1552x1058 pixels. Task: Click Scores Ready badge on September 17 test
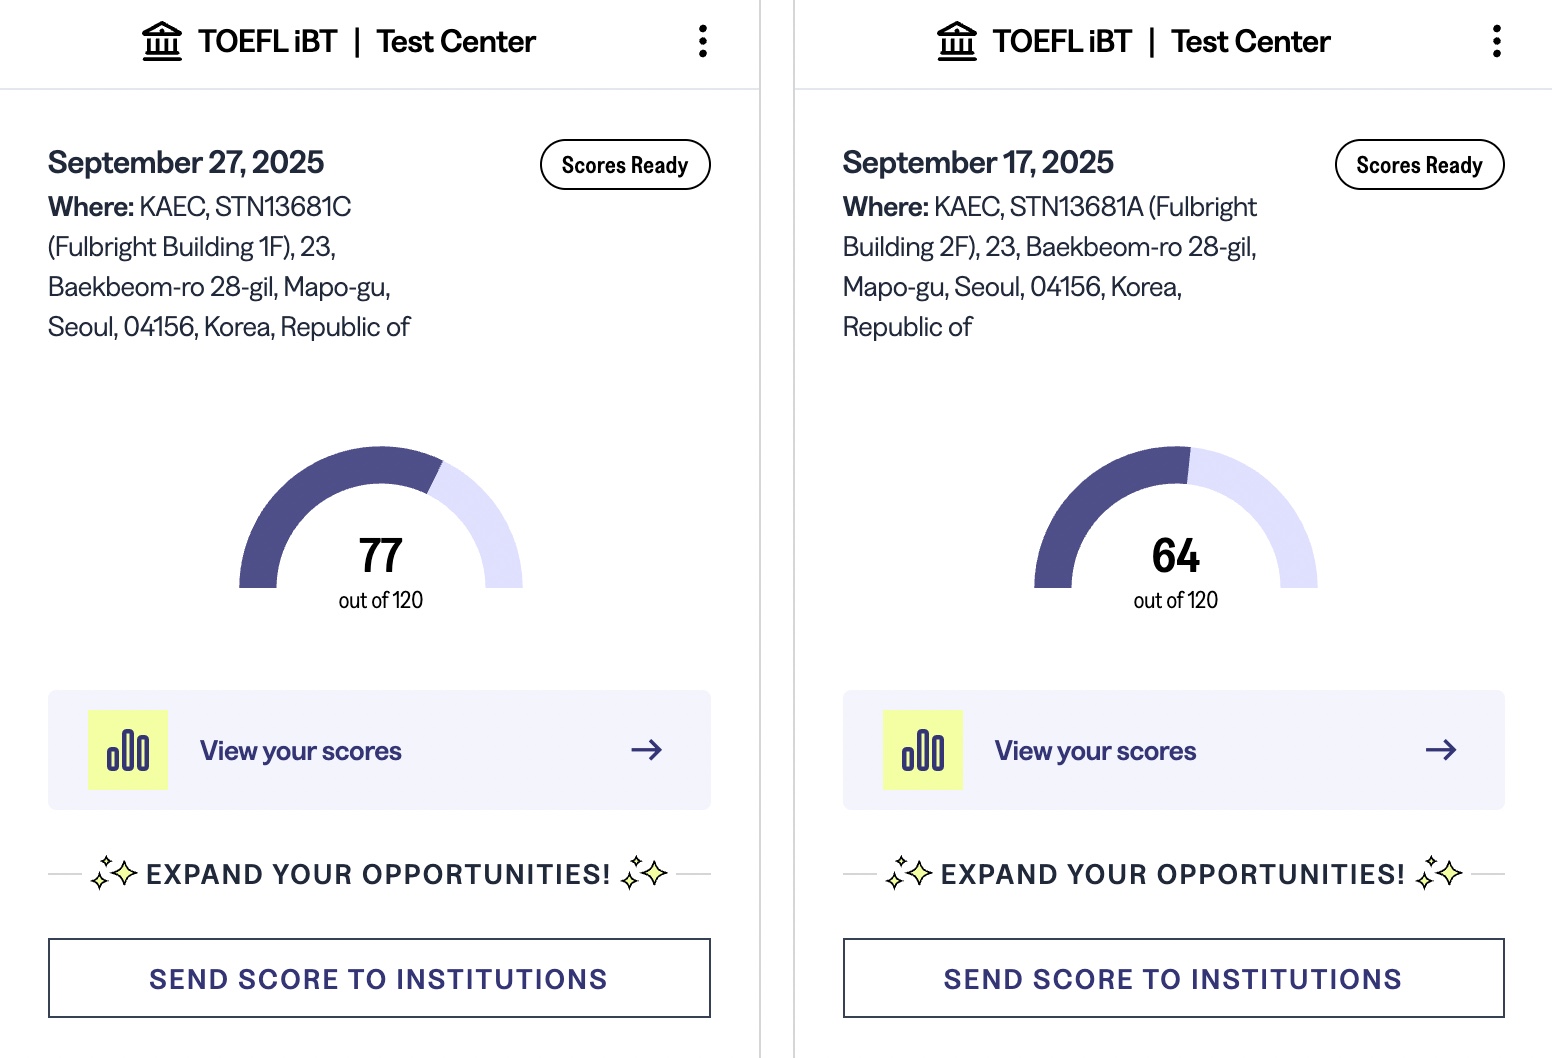(x=1419, y=165)
